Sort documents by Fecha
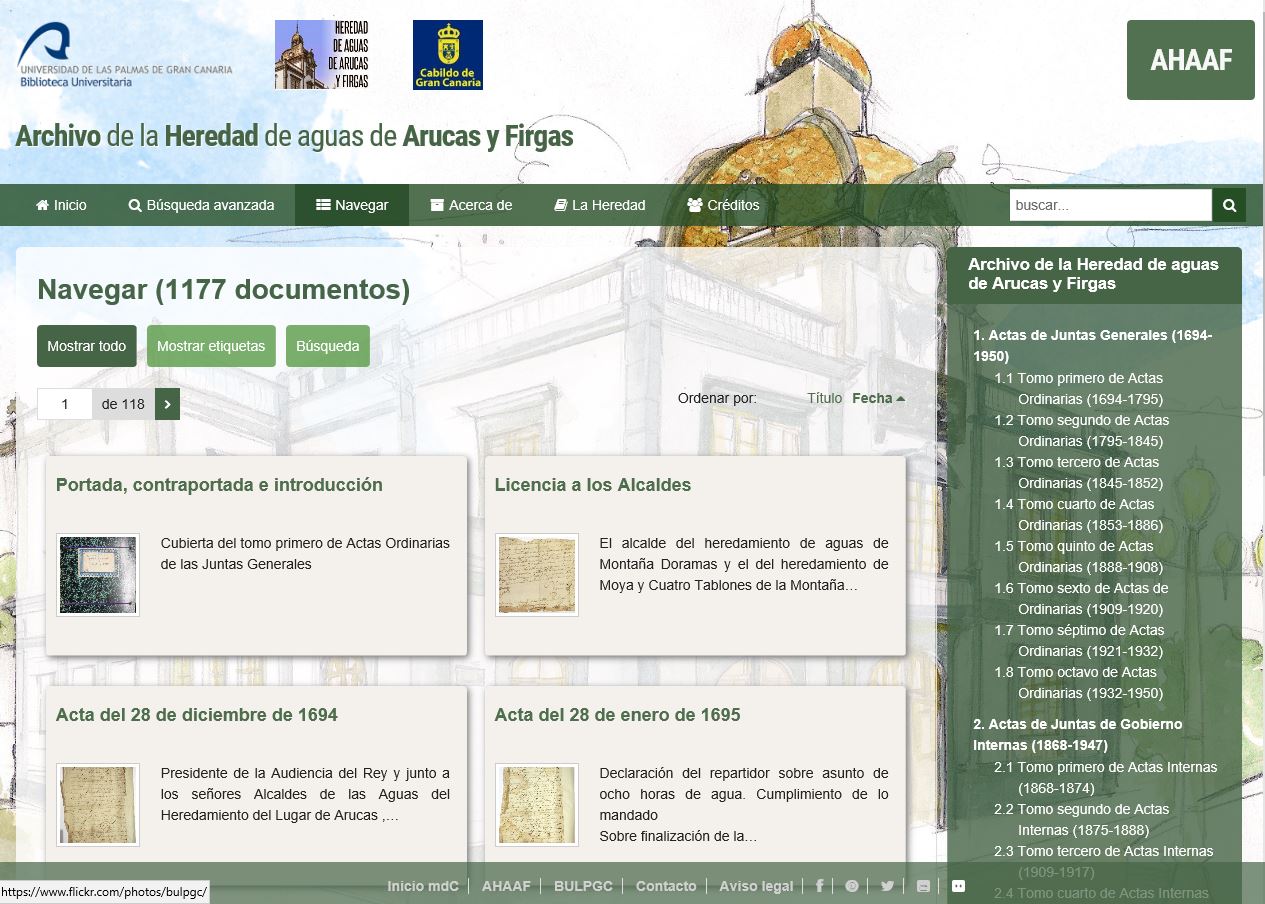The height and width of the screenshot is (904, 1265). pos(872,398)
